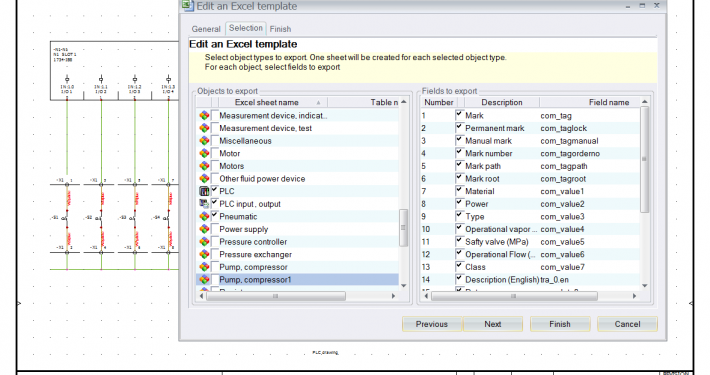
Task: Click the Description (English) field row
Action: (530, 280)
